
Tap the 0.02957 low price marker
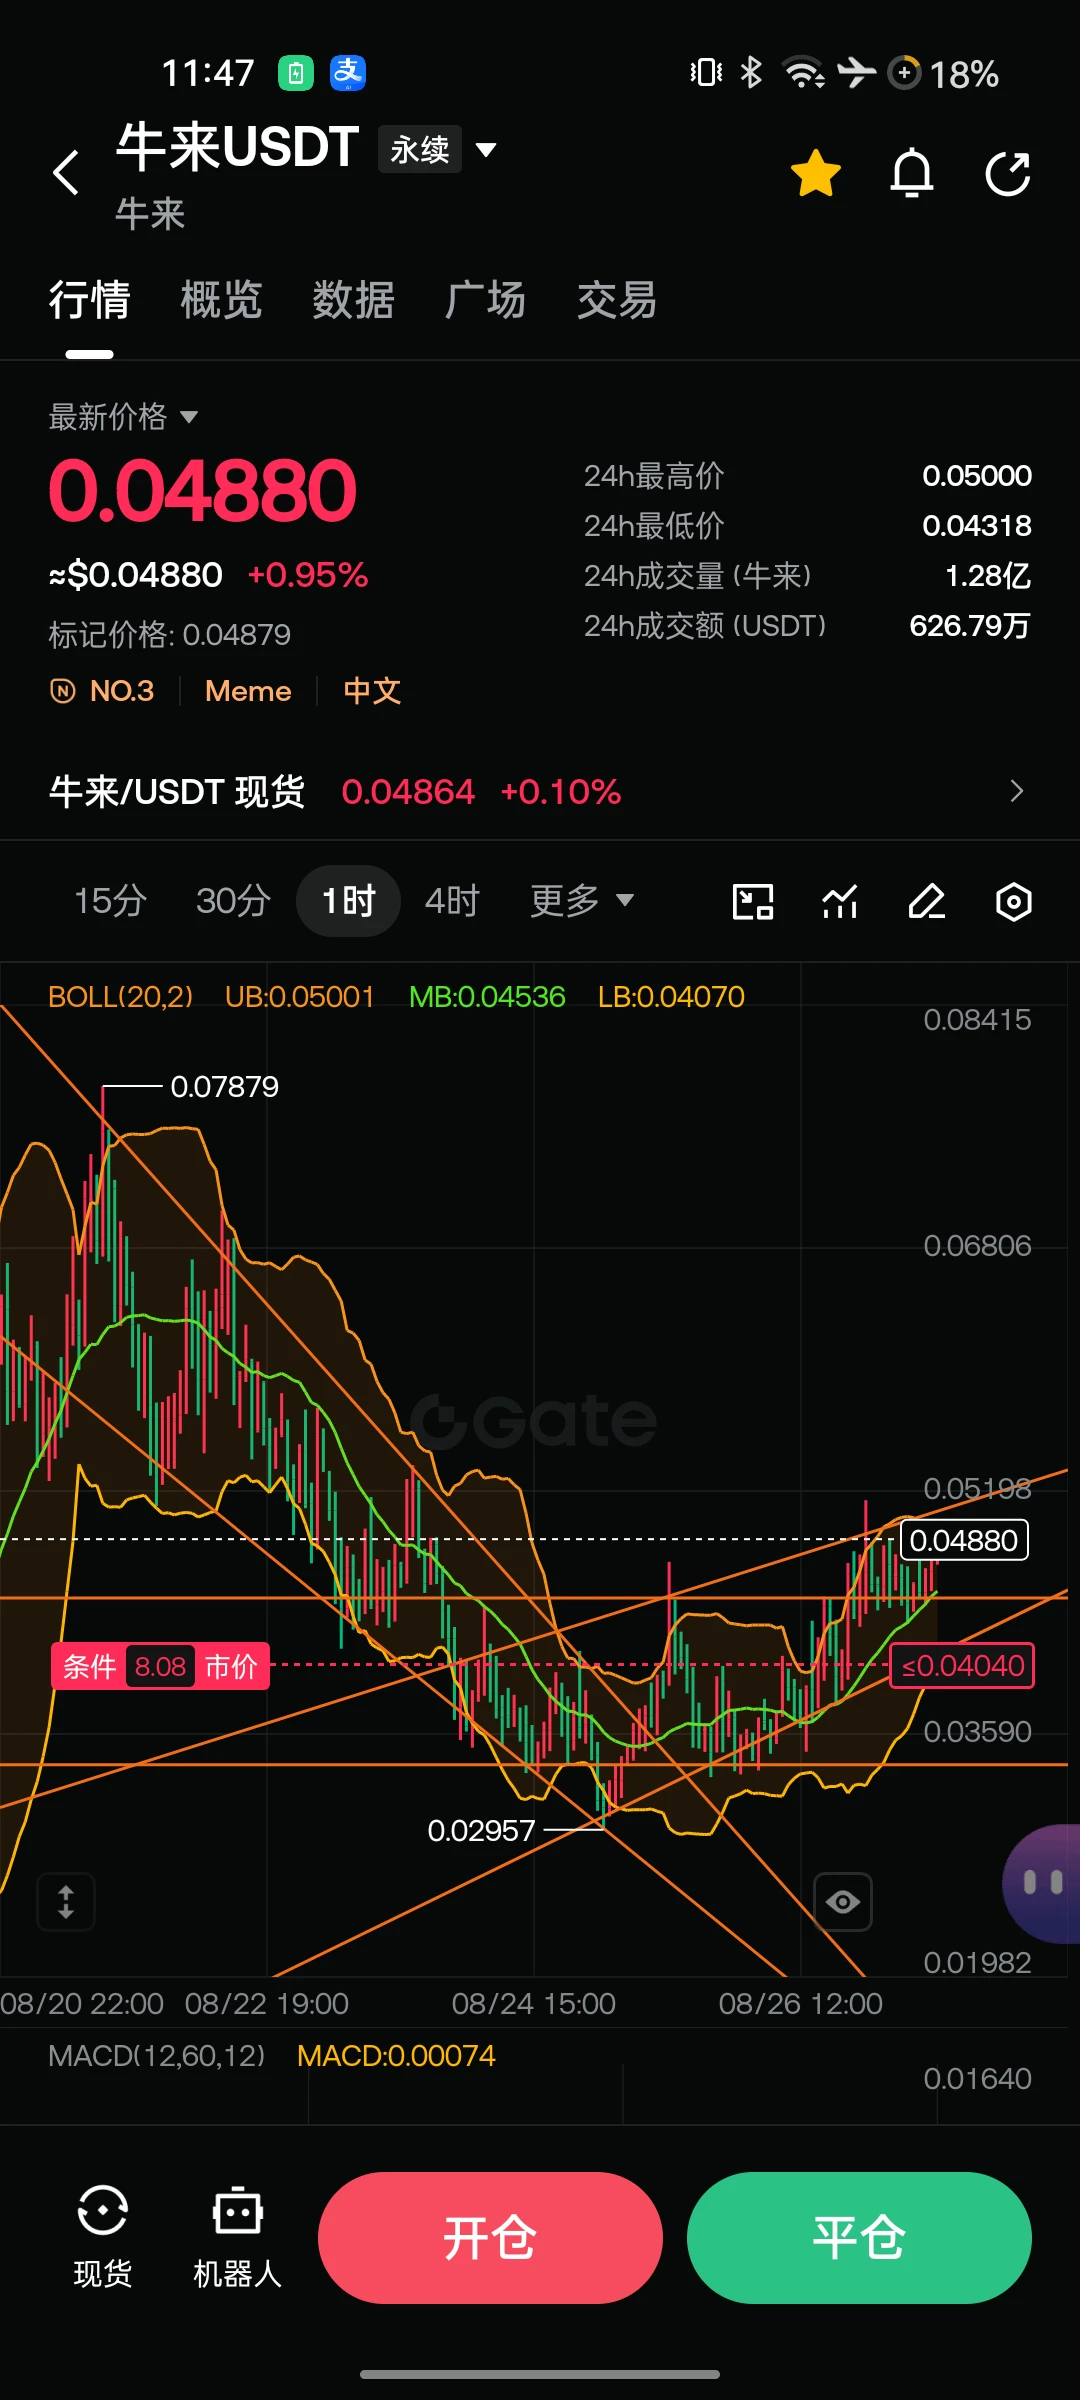coord(482,1831)
